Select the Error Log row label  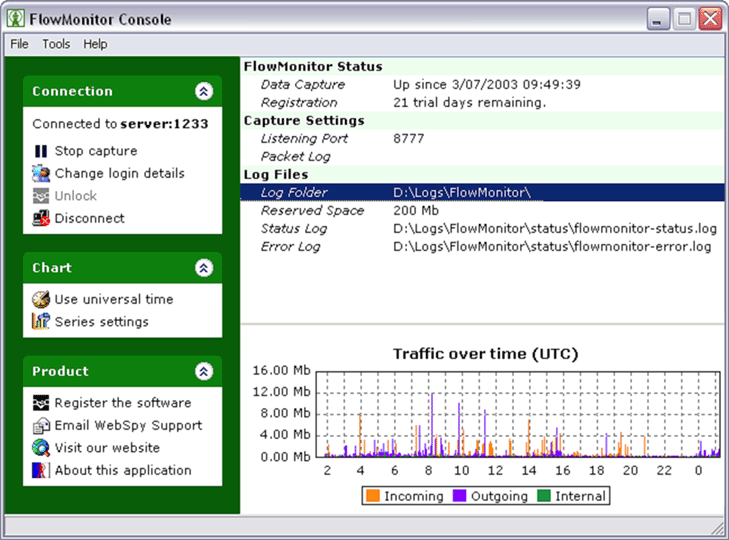tap(290, 247)
